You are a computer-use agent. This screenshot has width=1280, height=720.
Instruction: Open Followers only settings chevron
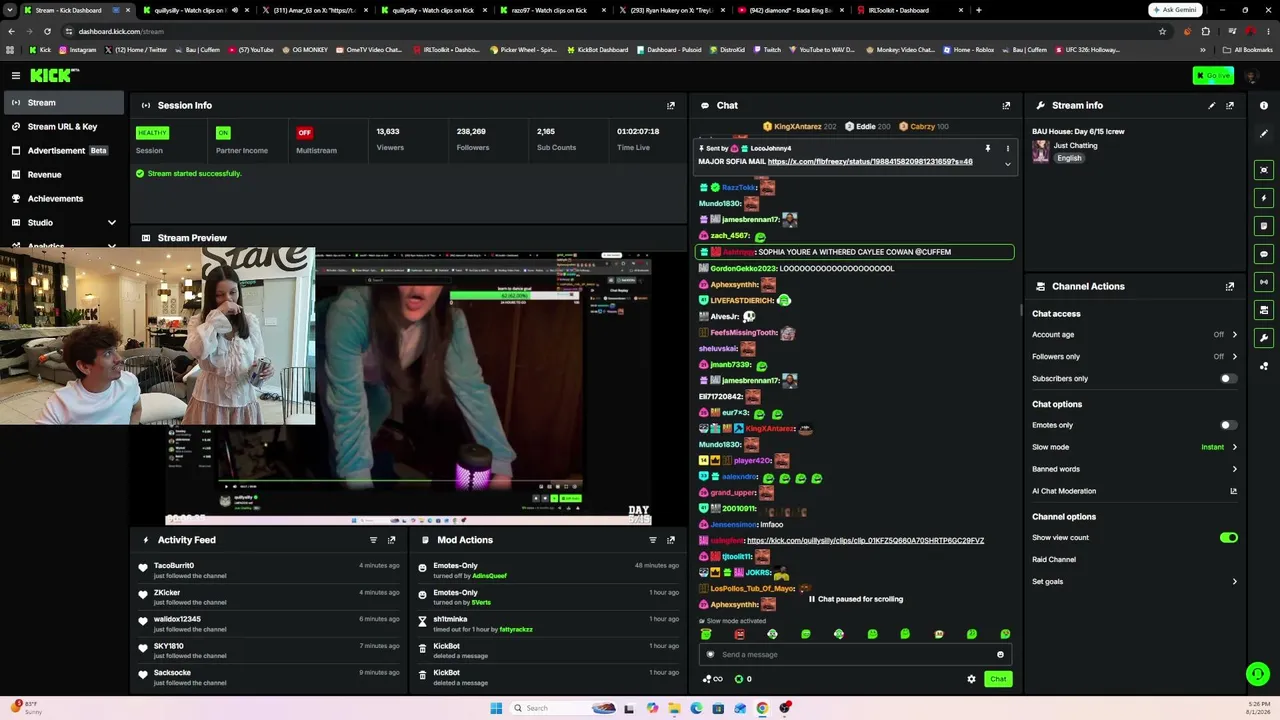[1234, 357]
